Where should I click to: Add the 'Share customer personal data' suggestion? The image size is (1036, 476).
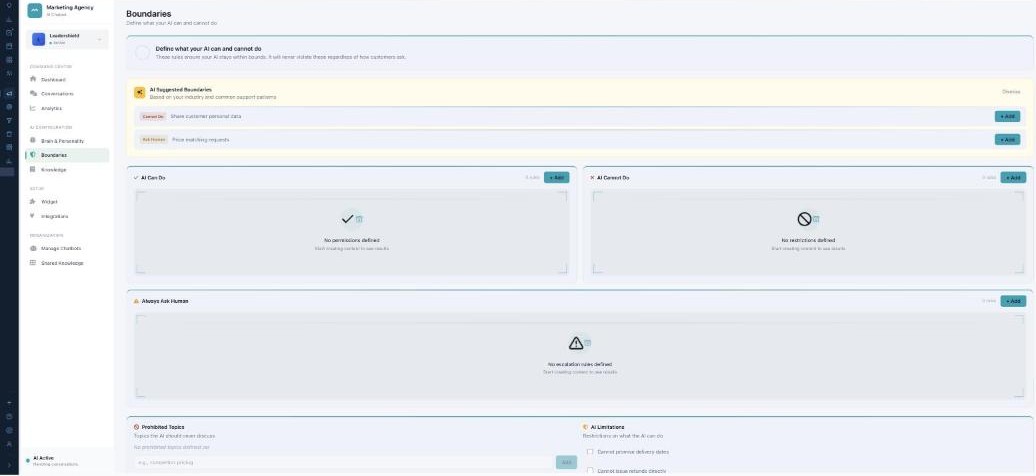[1007, 116]
